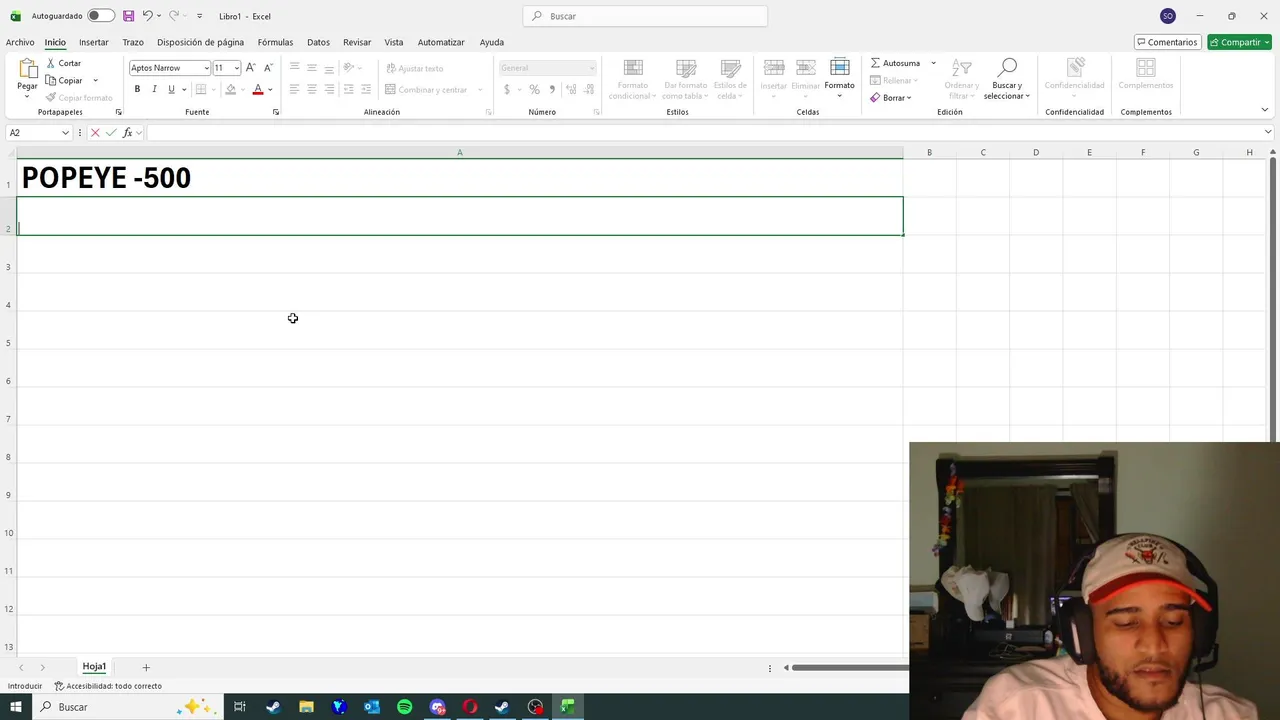The width and height of the screenshot is (1280, 720).
Task: Click the Formato condicional icon
Action: click(x=633, y=68)
